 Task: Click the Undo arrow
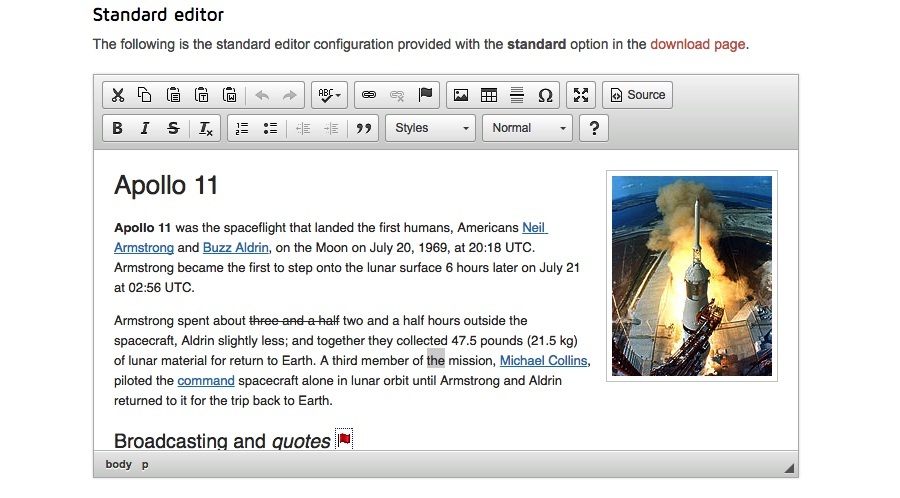(262, 95)
